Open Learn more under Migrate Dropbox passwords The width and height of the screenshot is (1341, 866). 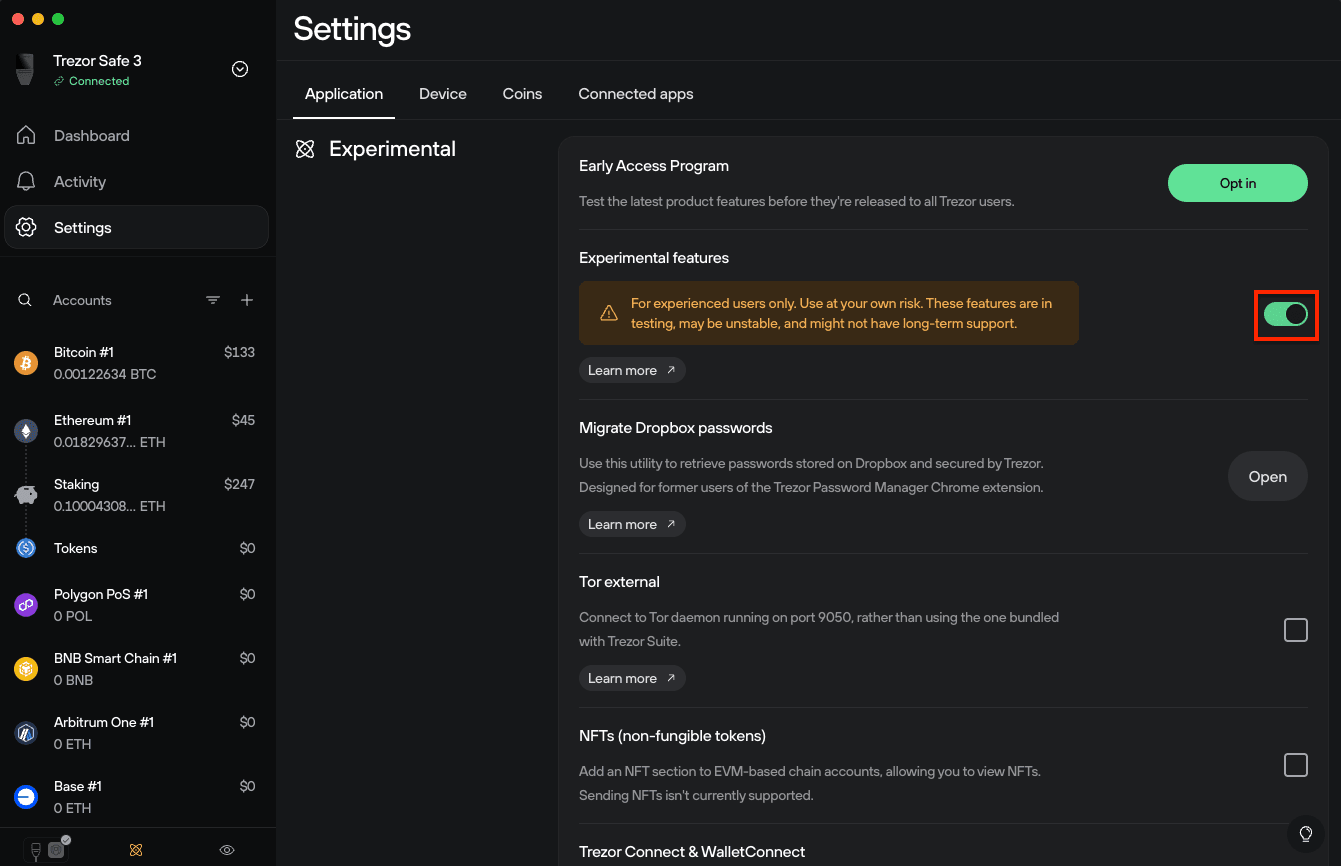pos(632,524)
